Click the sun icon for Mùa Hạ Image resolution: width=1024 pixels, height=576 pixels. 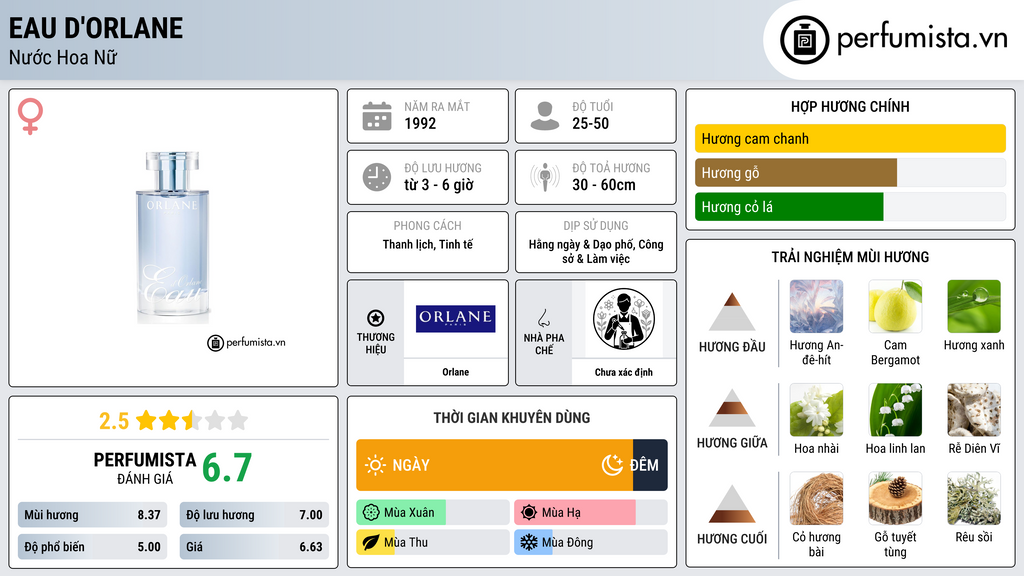click(x=529, y=513)
